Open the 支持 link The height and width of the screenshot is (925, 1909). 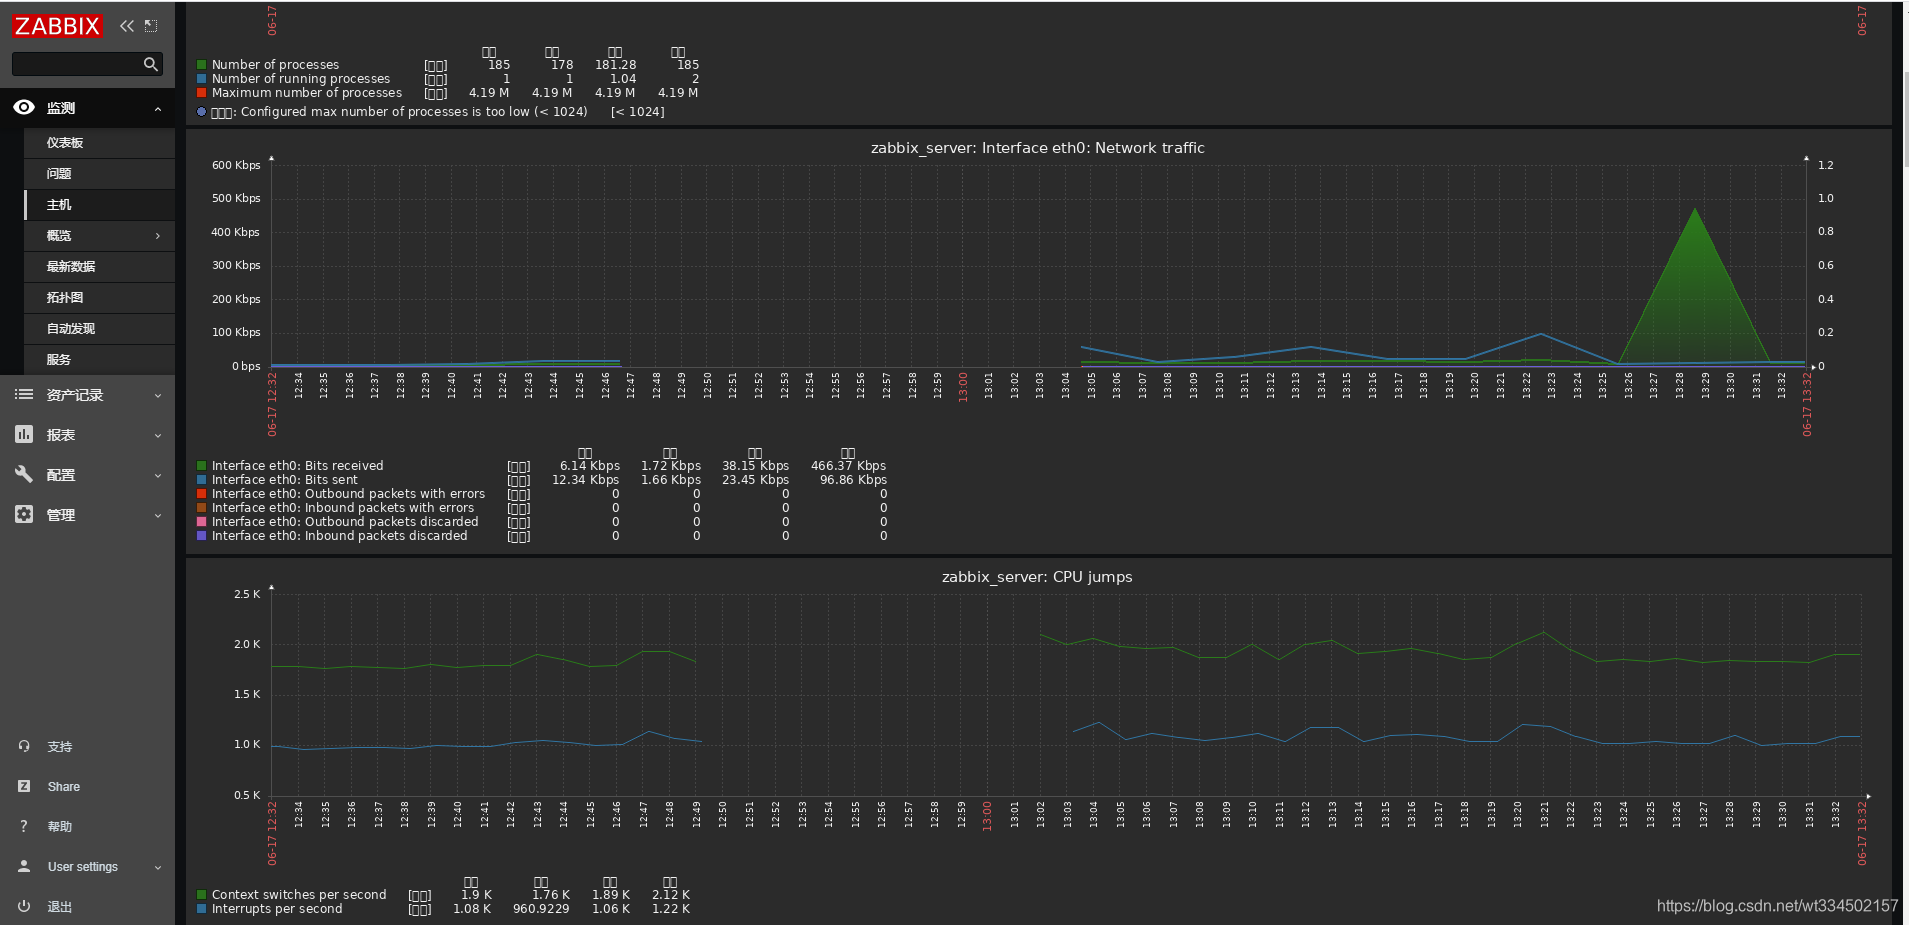click(x=60, y=747)
